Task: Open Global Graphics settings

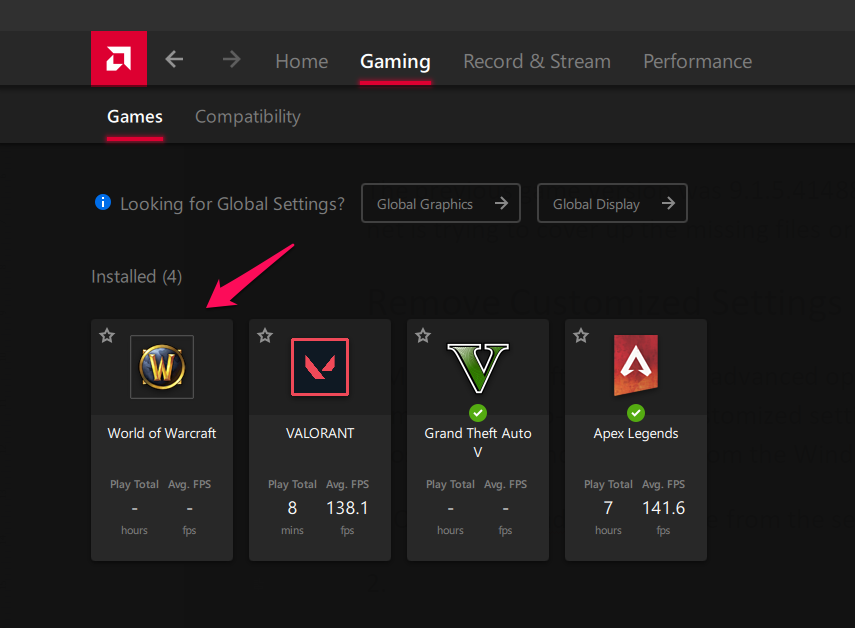Action: click(x=441, y=203)
